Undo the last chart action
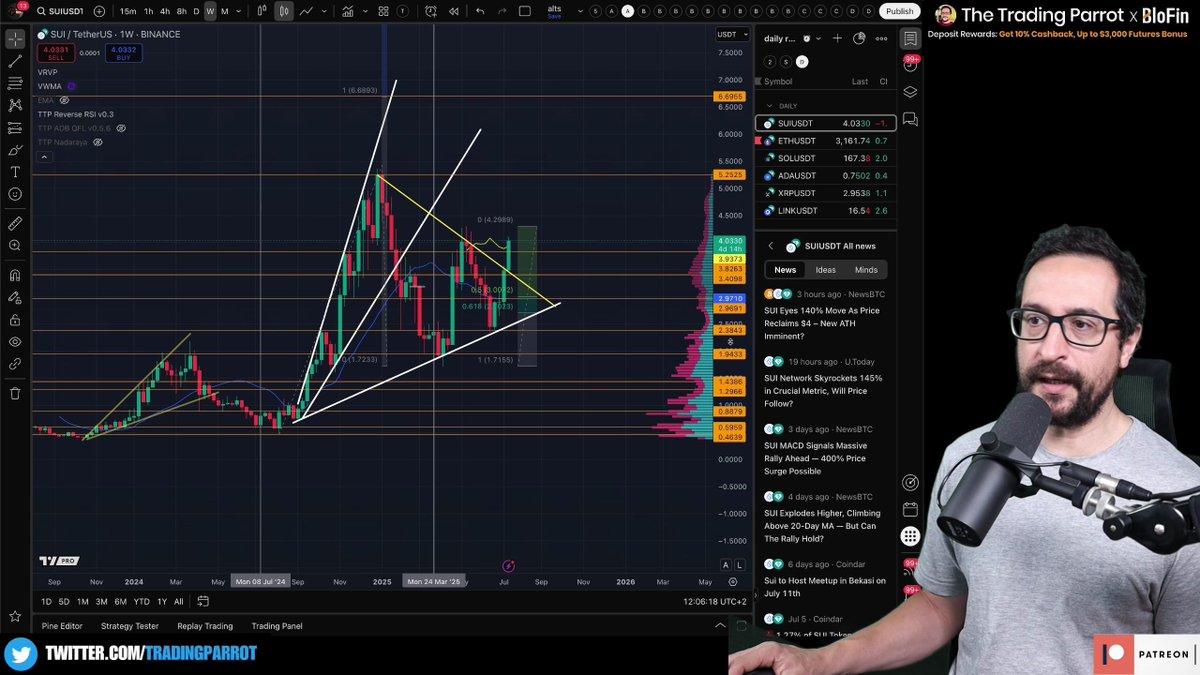The width and height of the screenshot is (1200, 675). [x=480, y=11]
